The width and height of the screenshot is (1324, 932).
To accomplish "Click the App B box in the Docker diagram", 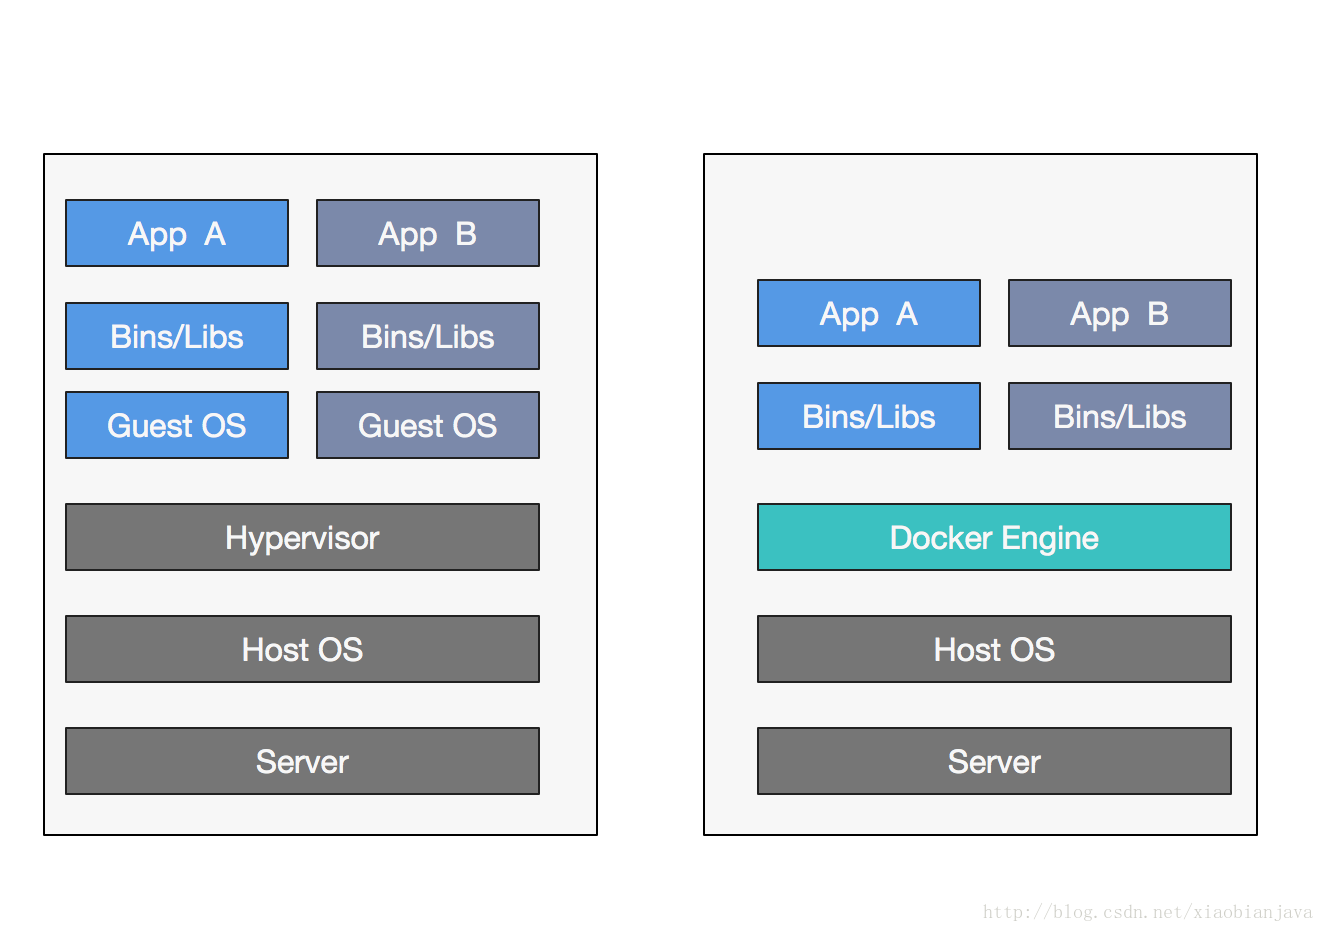I will (1120, 313).
